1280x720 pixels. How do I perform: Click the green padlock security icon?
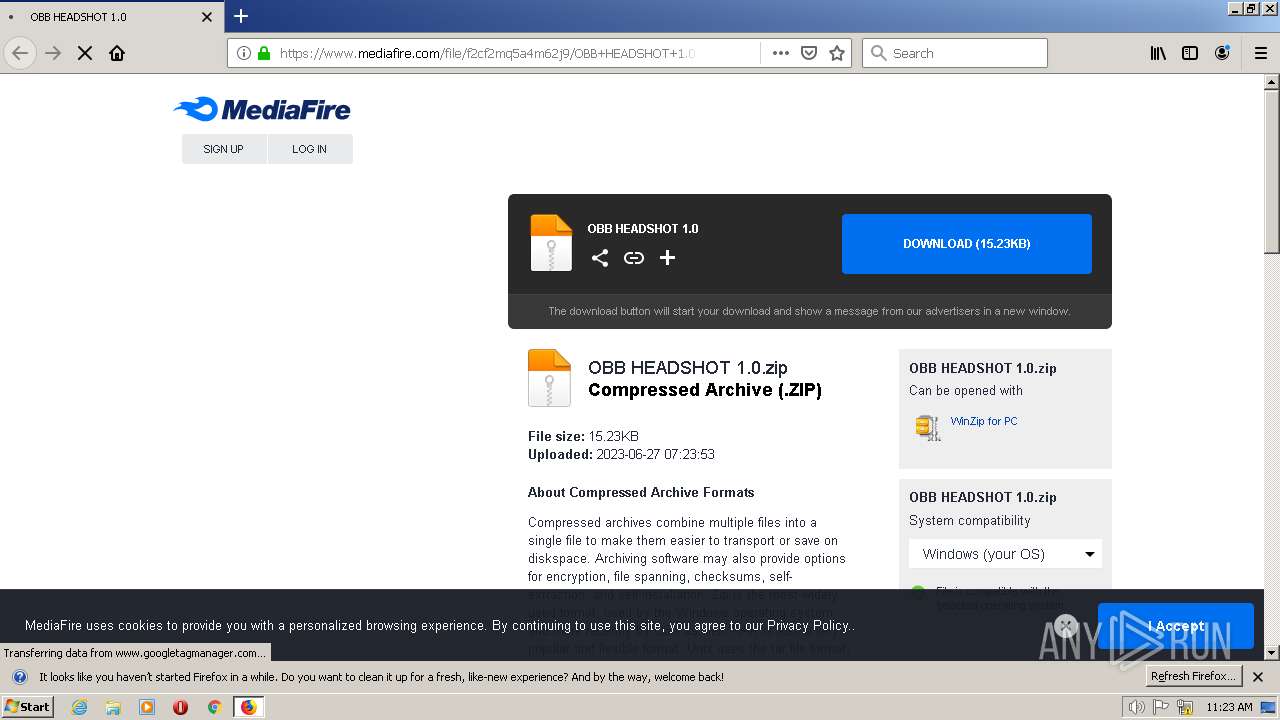tap(264, 53)
